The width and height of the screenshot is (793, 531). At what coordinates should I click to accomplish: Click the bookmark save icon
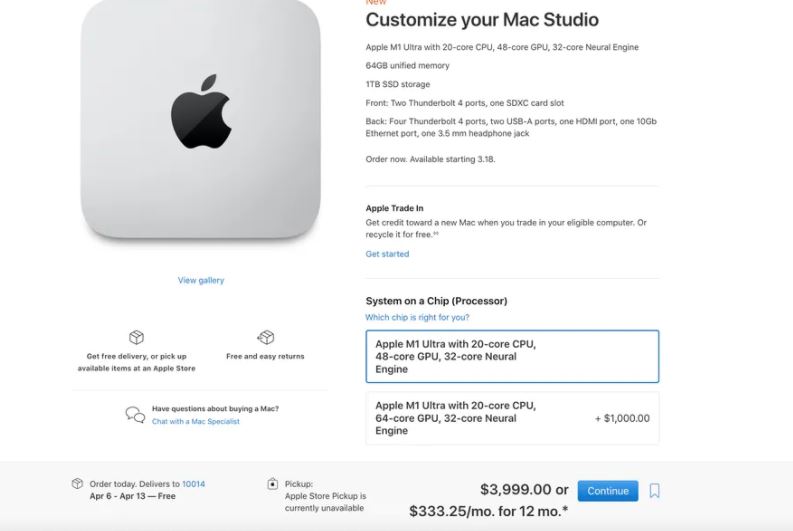click(655, 491)
